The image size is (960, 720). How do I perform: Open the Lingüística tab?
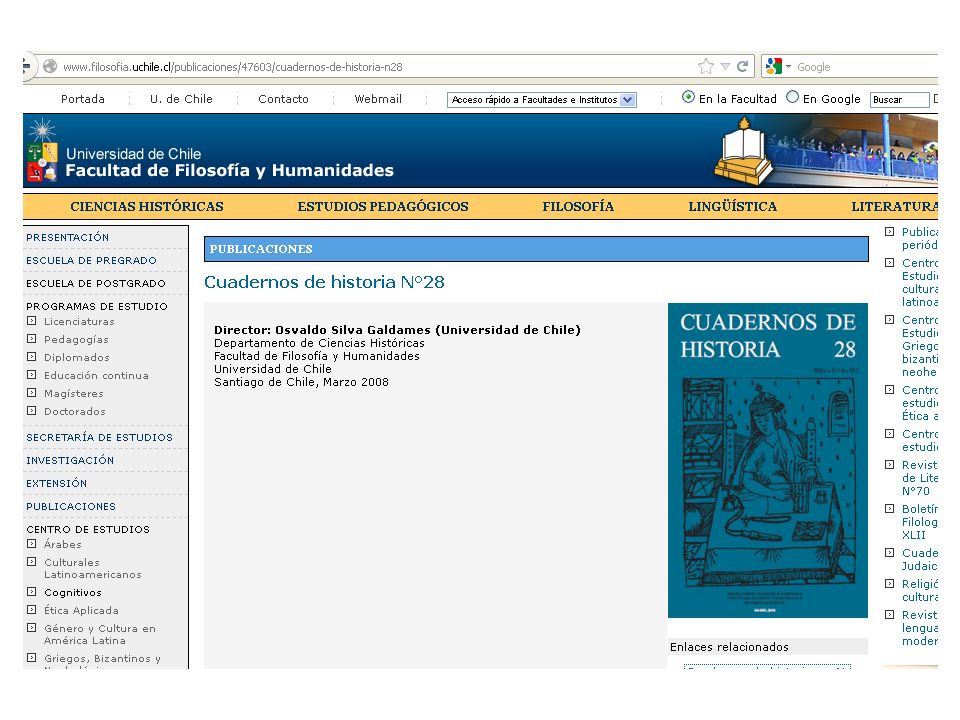click(732, 206)
